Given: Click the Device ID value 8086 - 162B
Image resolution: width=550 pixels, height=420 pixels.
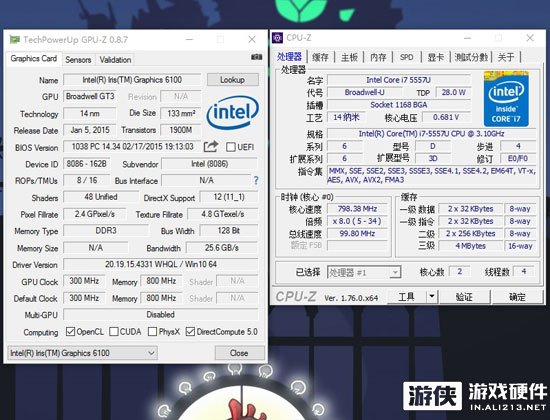Looking at the screenshot, I should (87, 164).
